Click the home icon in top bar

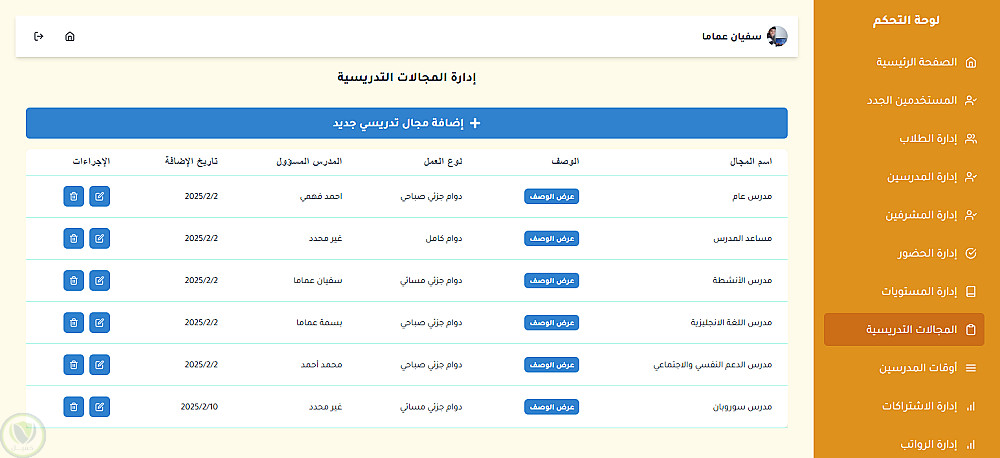coord(70,36)
